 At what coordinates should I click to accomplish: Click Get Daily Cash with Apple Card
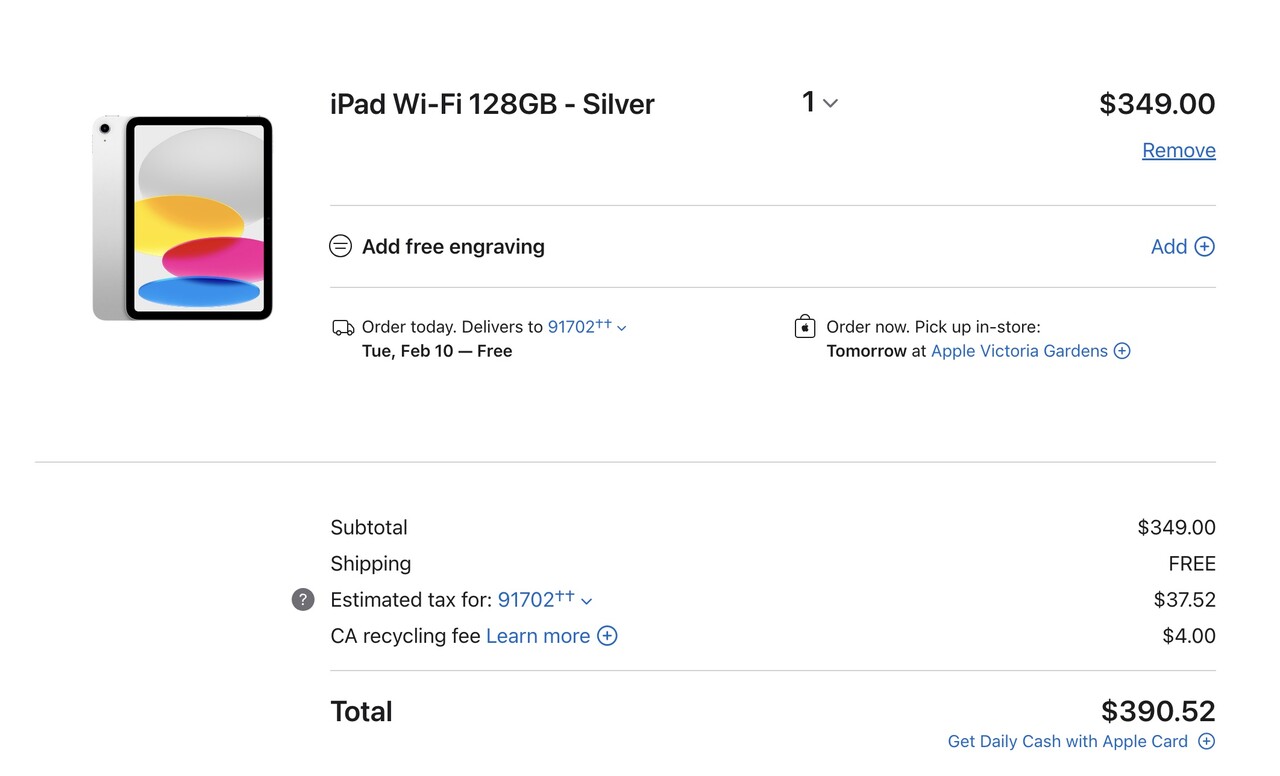(x=1067, y=741)
